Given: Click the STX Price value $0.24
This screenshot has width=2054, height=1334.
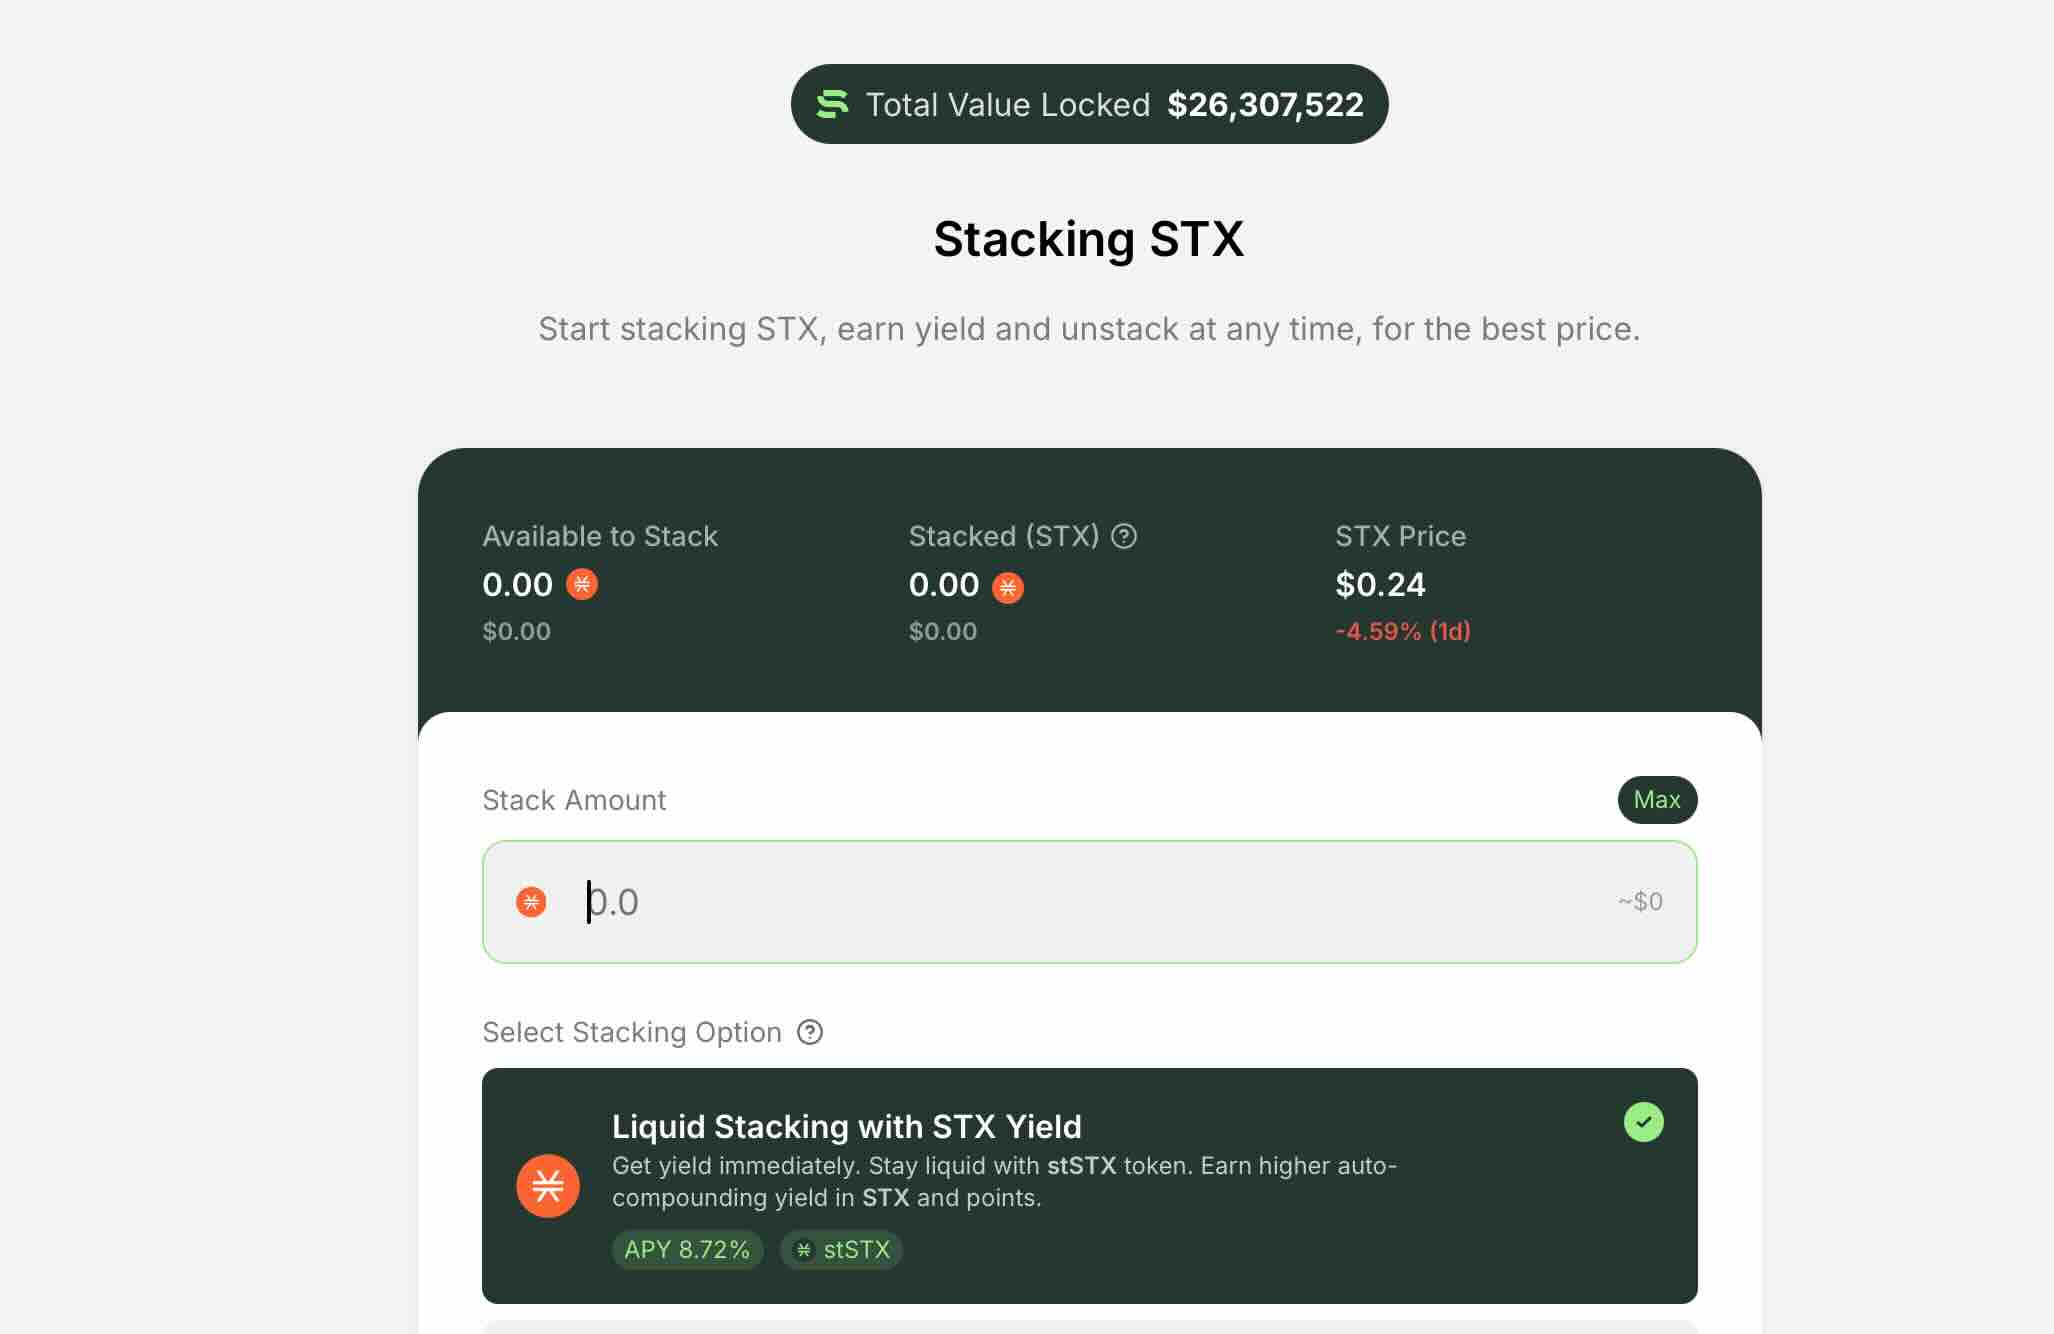Looking at the screenshot, I should tap(1380, 585).
